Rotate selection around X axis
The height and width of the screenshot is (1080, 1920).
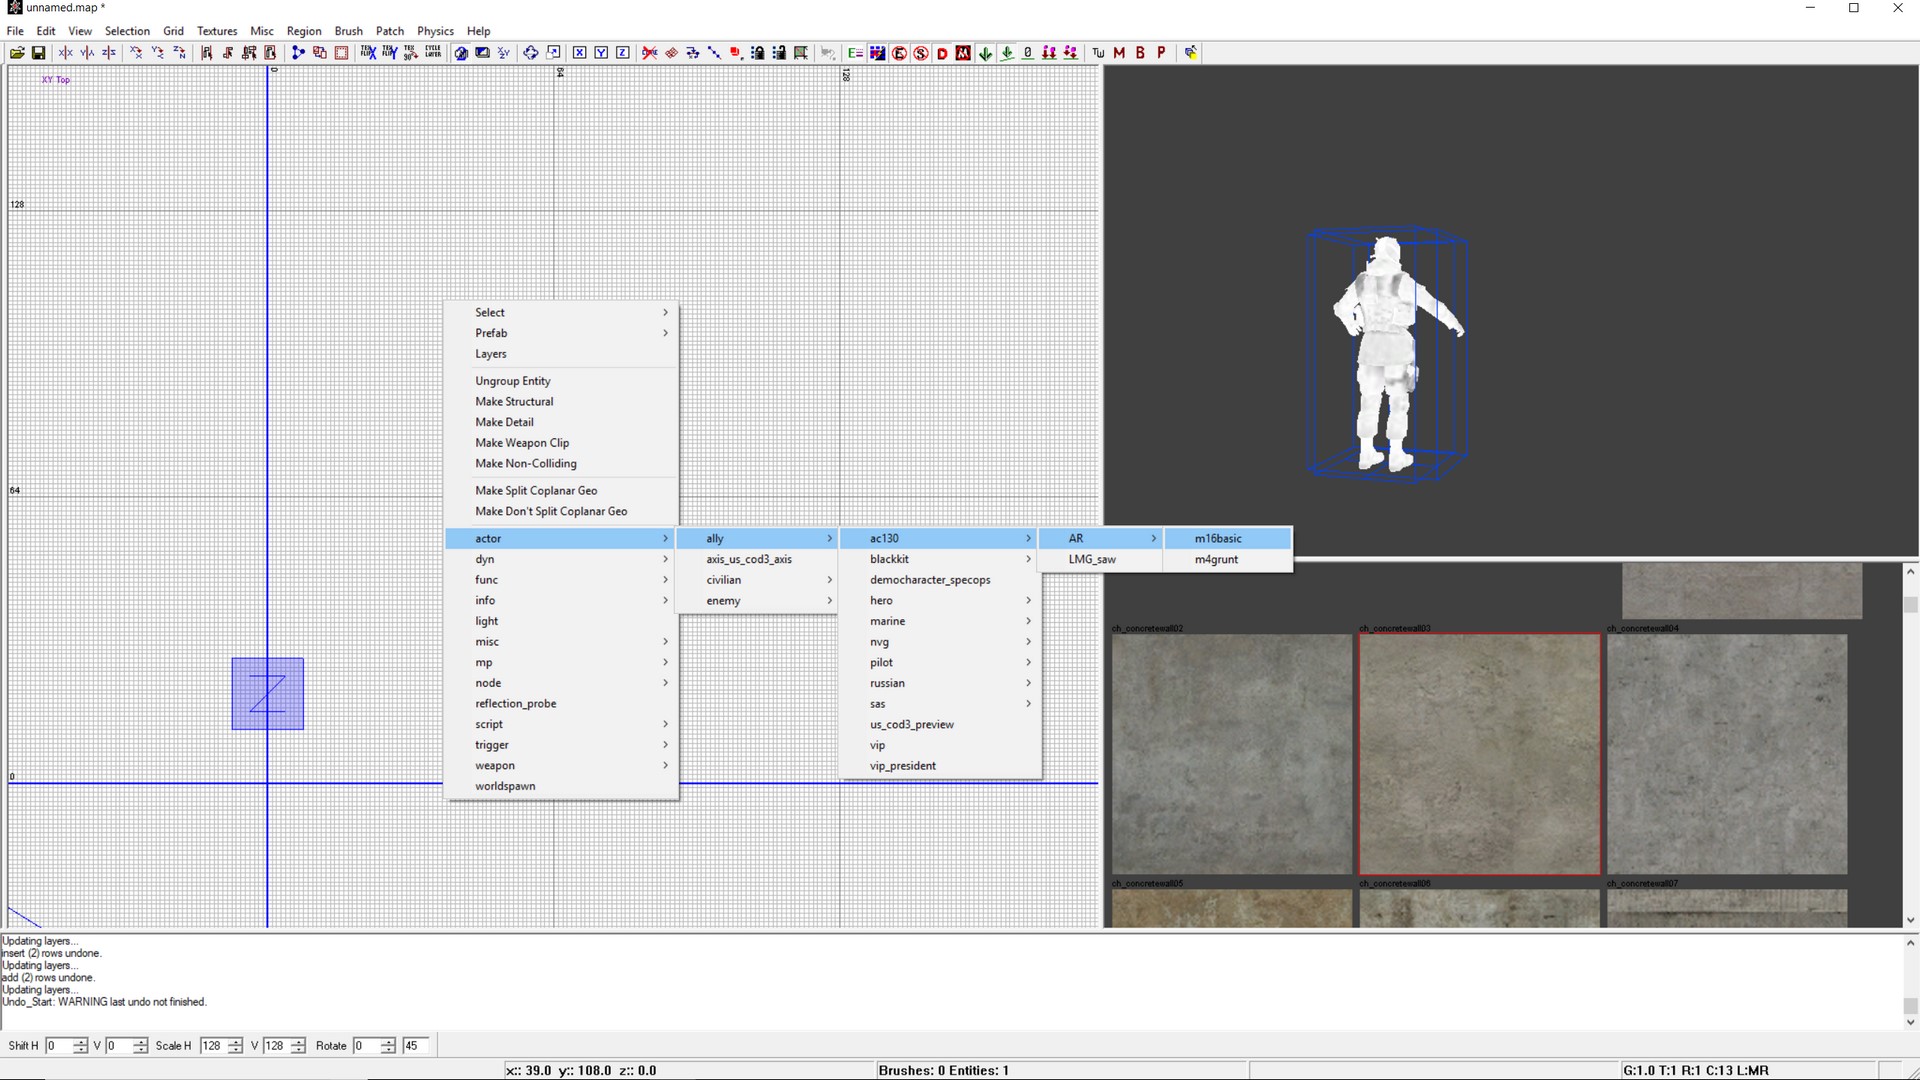coord(136,53)
